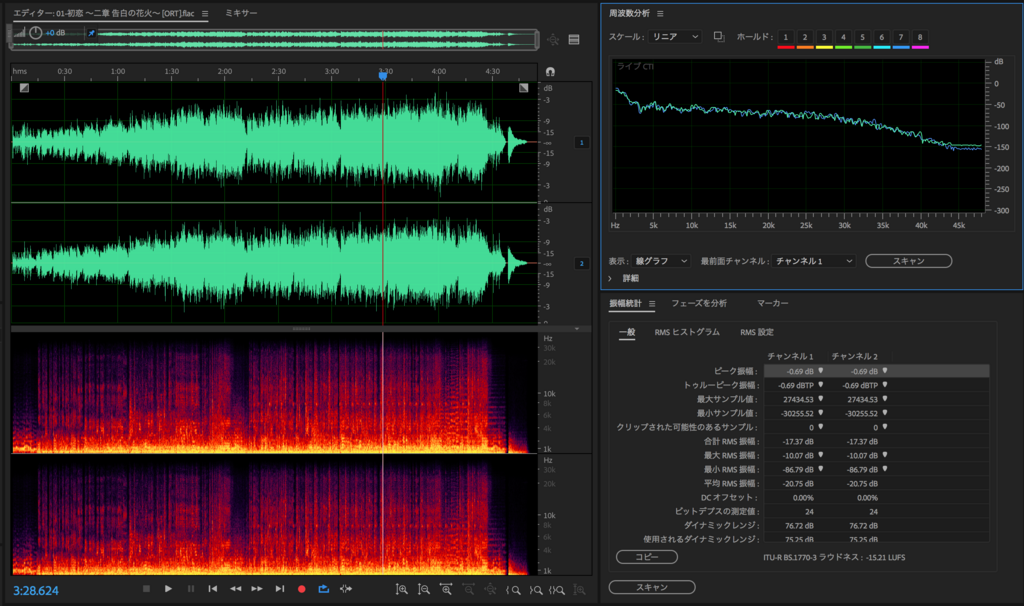Screen dimensions: 1024x606
Task: Select the エディター file tab
Action: pos(104,13)
